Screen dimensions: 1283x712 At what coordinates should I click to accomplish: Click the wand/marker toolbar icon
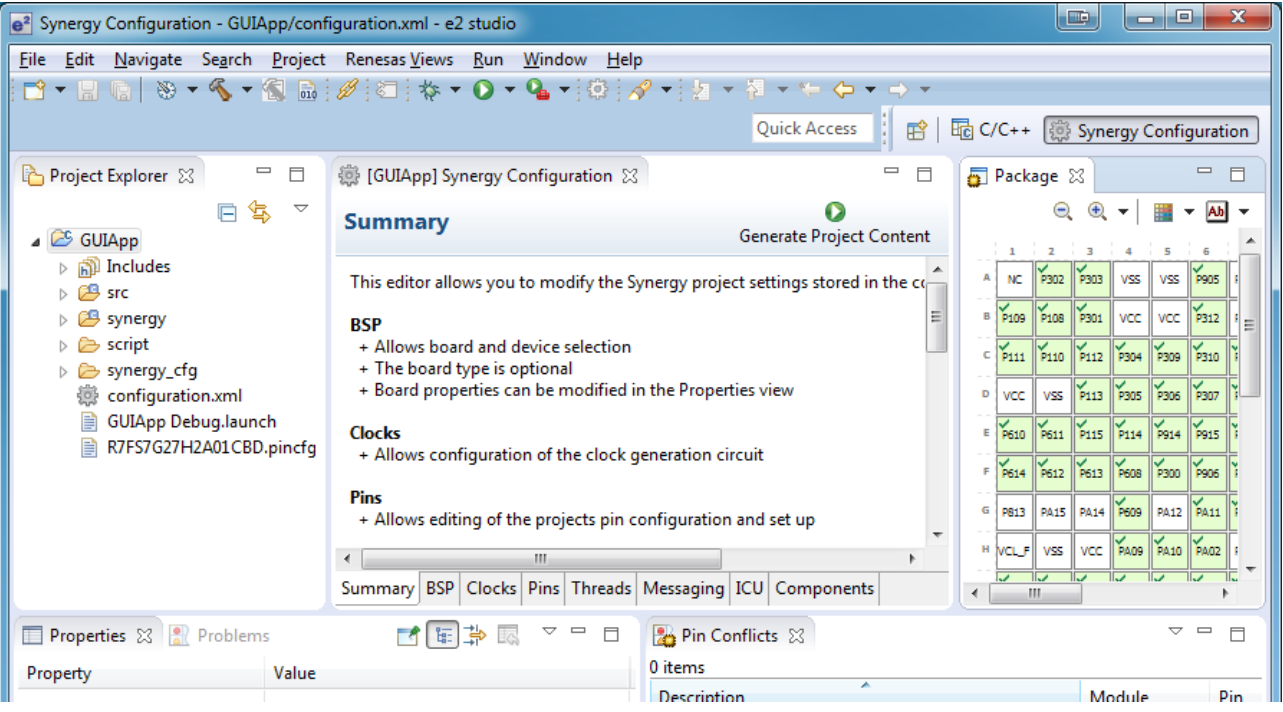click(640, 90)
